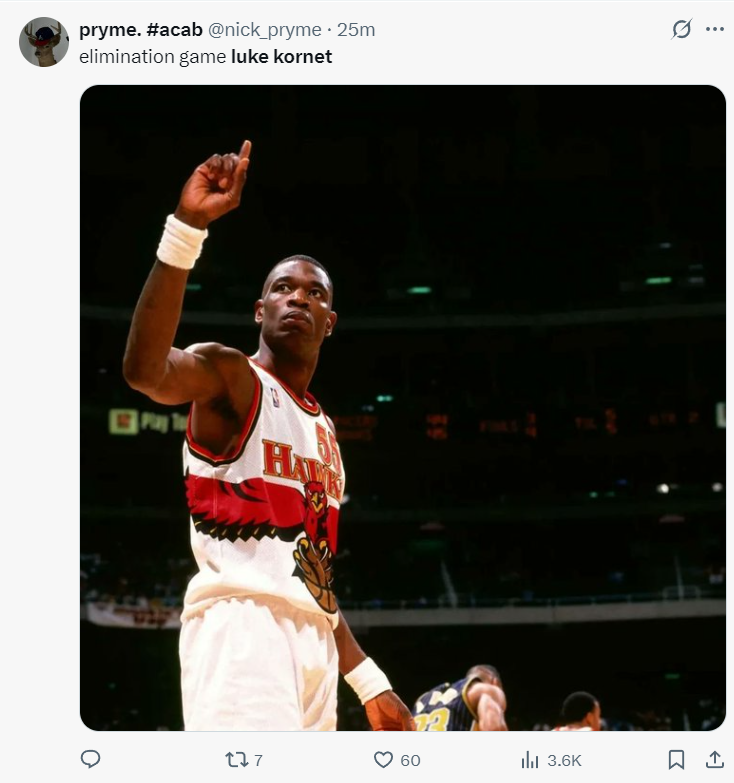Visit the @nick_pryme handle link
The width and height of the screenshot is (734, 783).
point(265,30)
